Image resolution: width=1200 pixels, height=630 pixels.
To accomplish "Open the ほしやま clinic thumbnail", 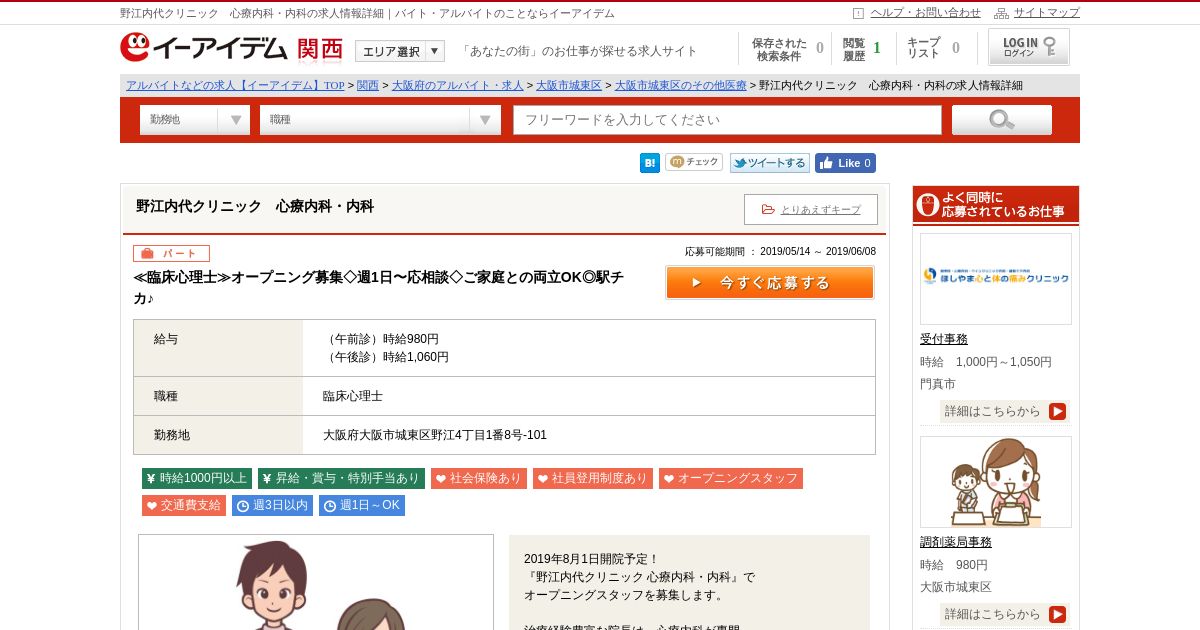I will pos(996,279).
